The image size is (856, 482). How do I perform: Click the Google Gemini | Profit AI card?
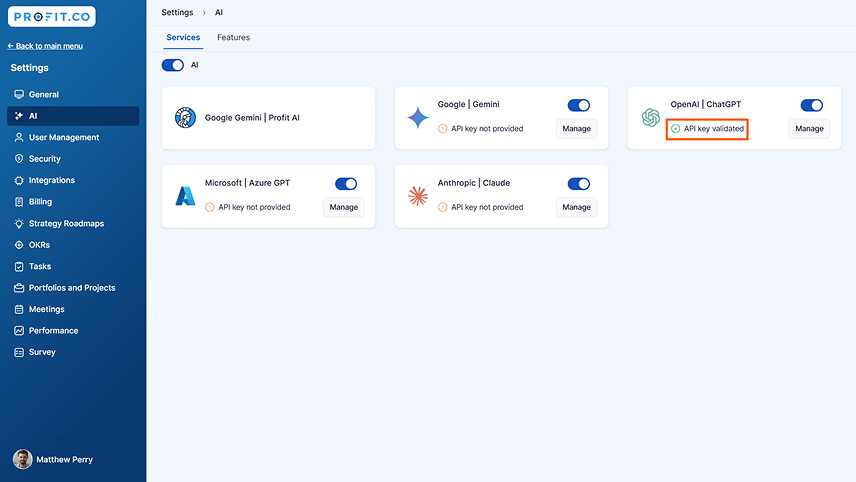pyautogui.click(x=269, y=118)
